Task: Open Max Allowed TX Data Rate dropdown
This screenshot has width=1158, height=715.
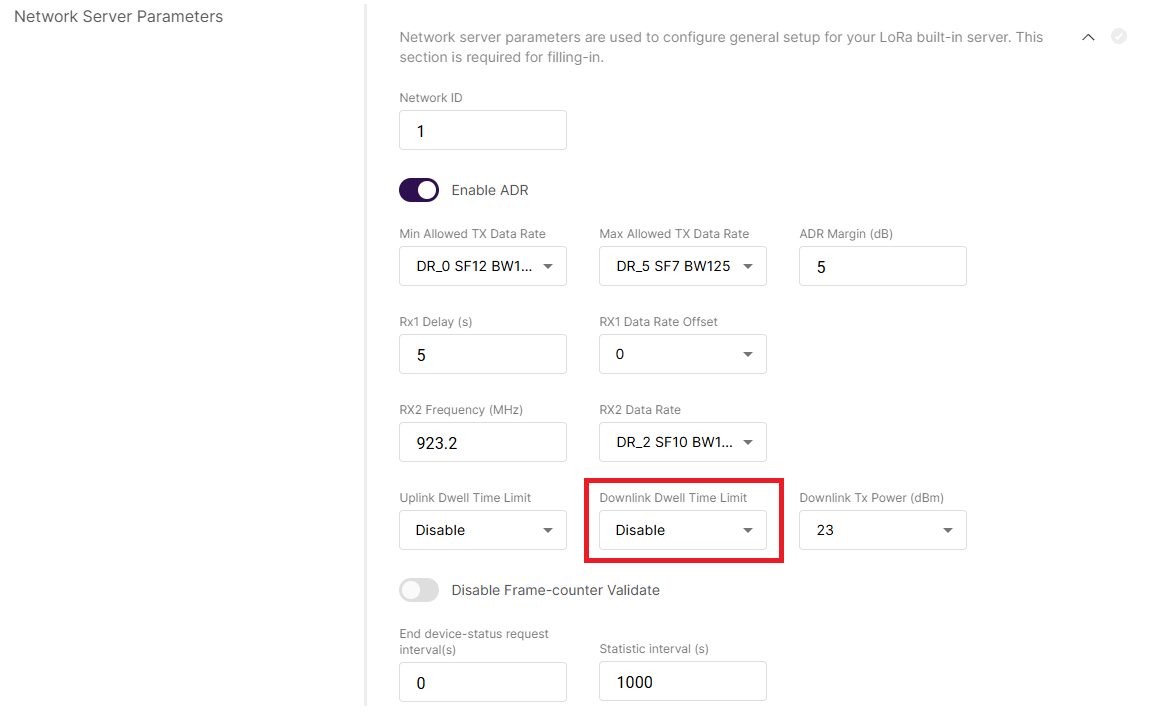Action: point(683,267)
